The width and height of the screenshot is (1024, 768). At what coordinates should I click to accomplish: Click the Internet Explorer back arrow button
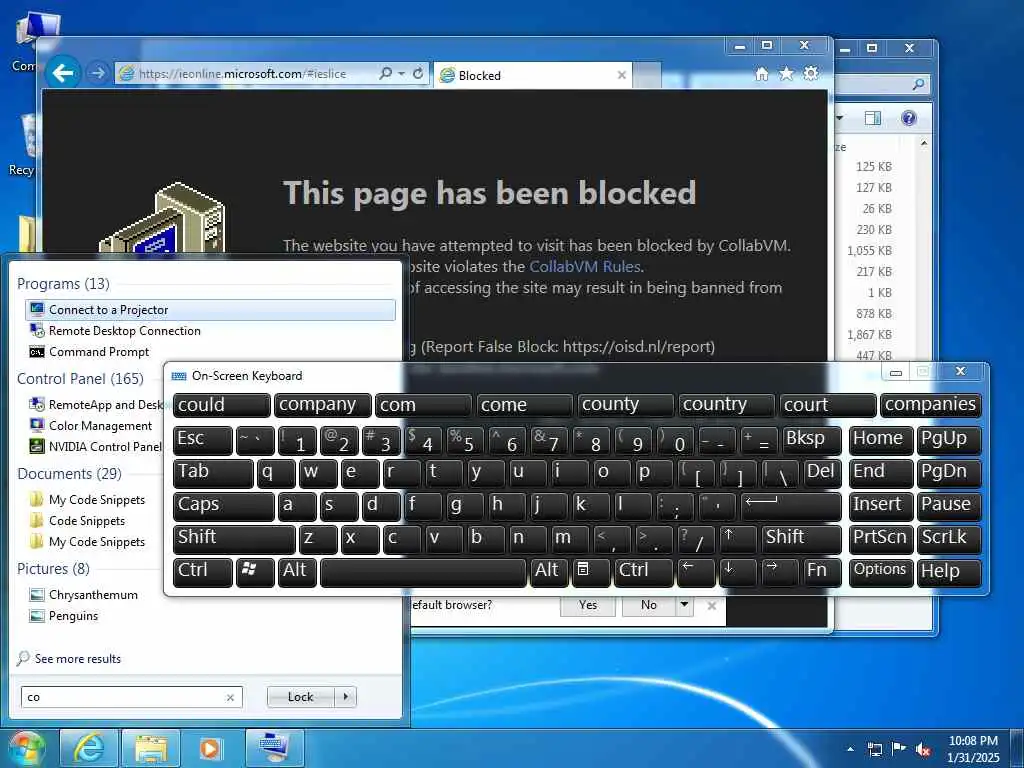(x=63, y=72)
